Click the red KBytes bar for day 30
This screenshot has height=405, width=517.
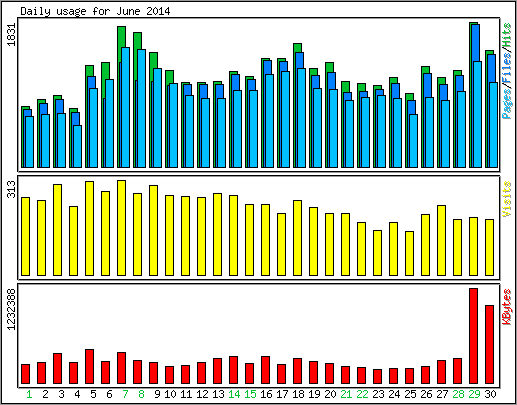[x=489, y=345]
